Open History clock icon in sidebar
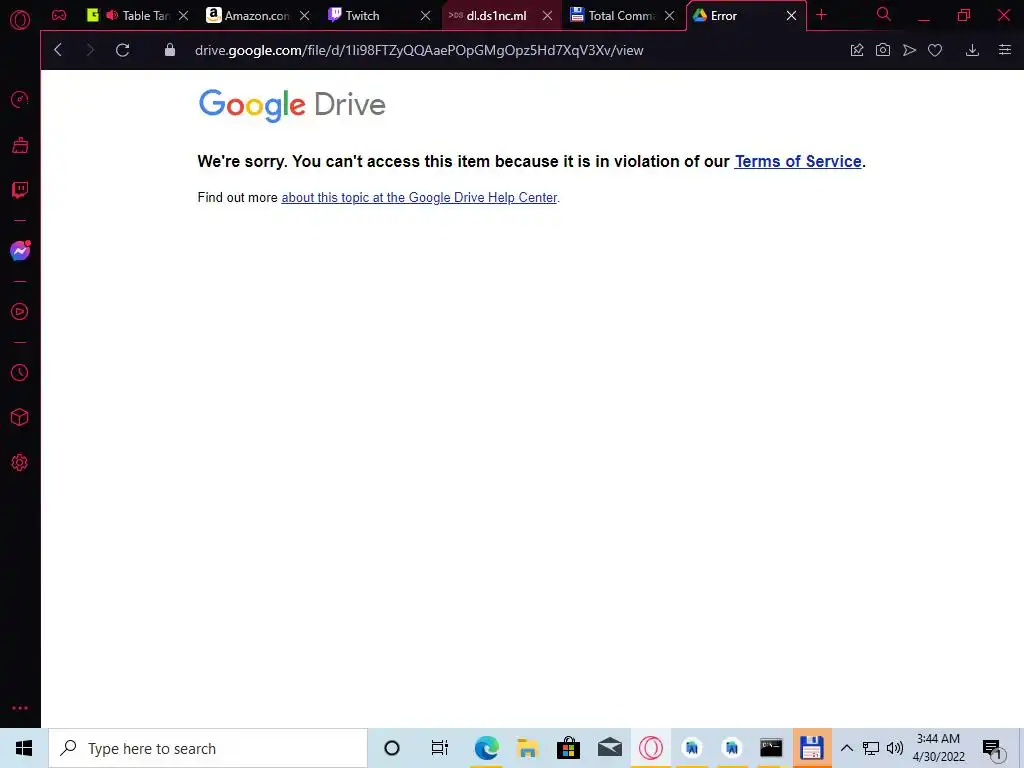The width and height of the screenshot is (1024, 768). 20,372
